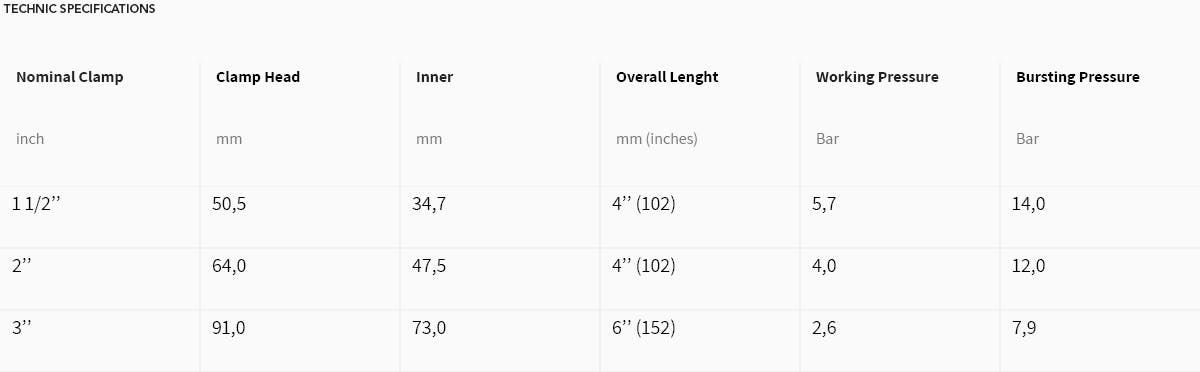
Task: Select the 50,5 clamp head value
Action: (229, 204)
